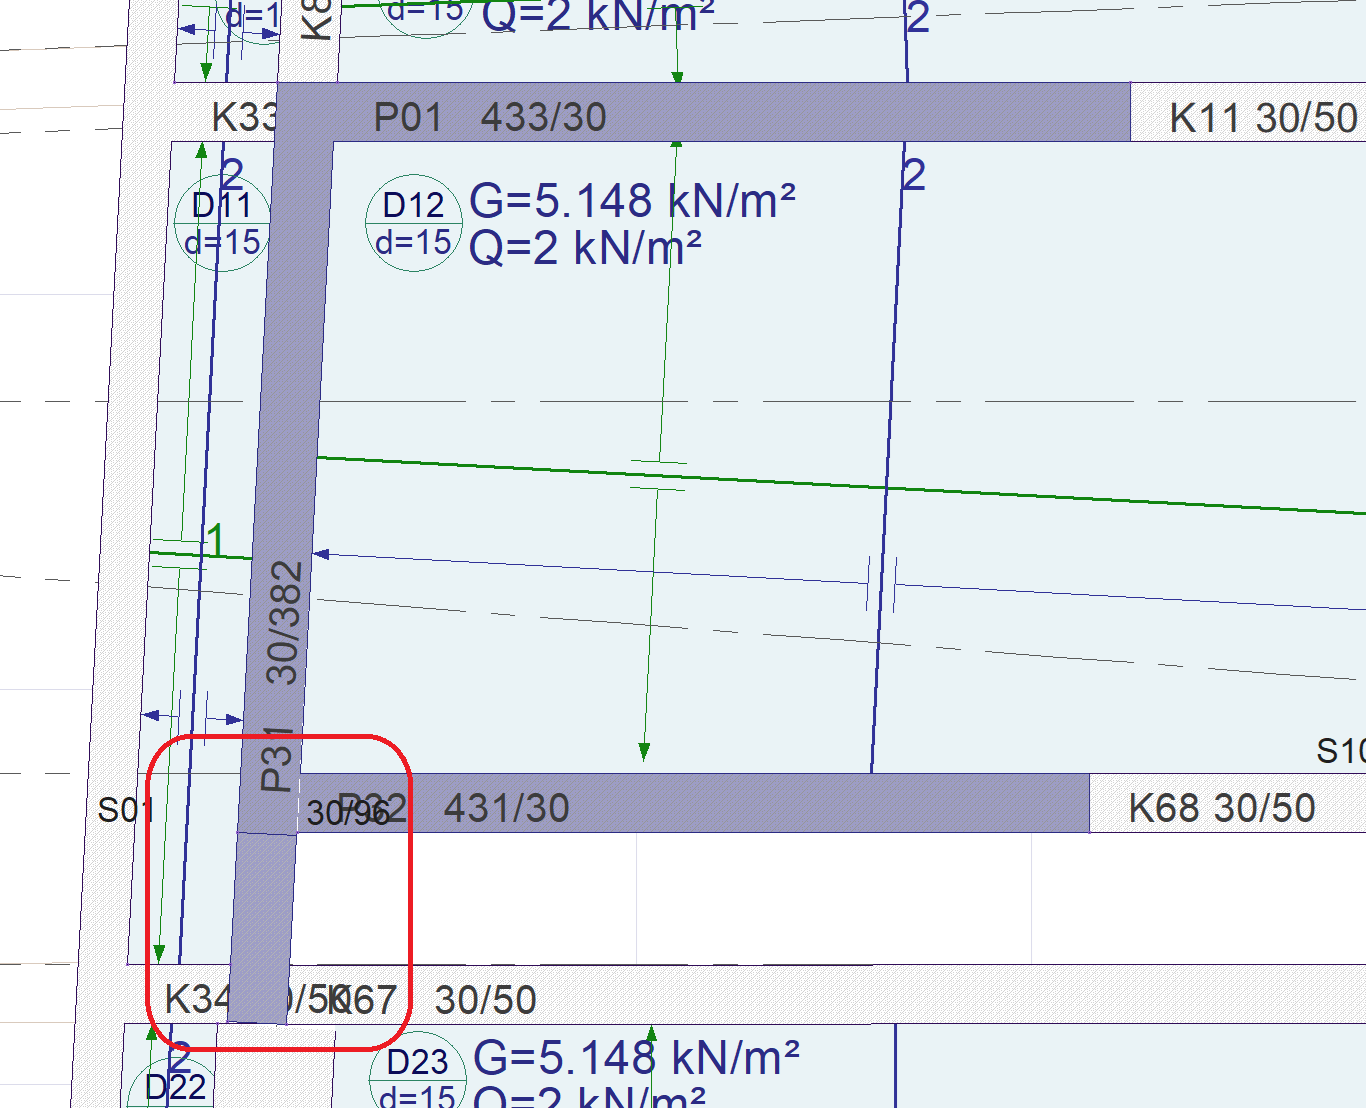
Task: Select the K68 30/50 beam label
Action: (x=1221, y=808)
